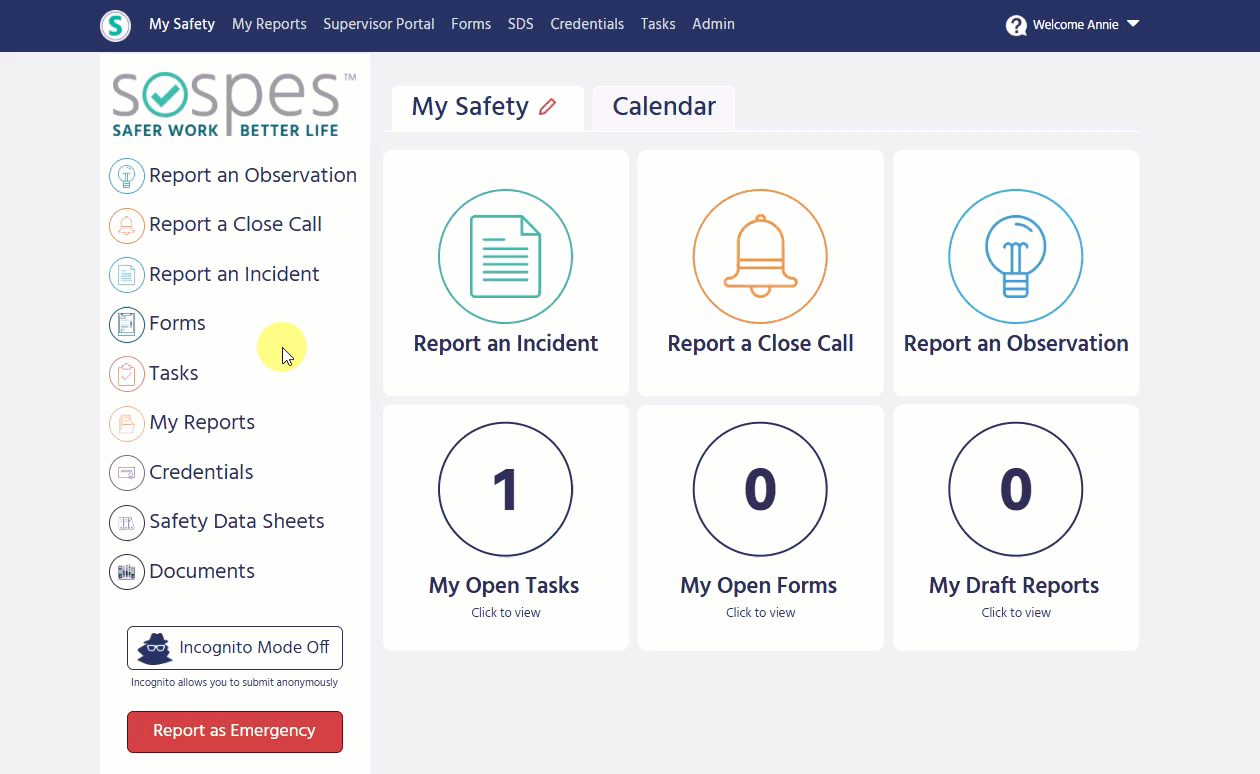Click the large orange bell Close Call icon
The height and width of the screenshot is (774, 1260).
click(760, 256)
